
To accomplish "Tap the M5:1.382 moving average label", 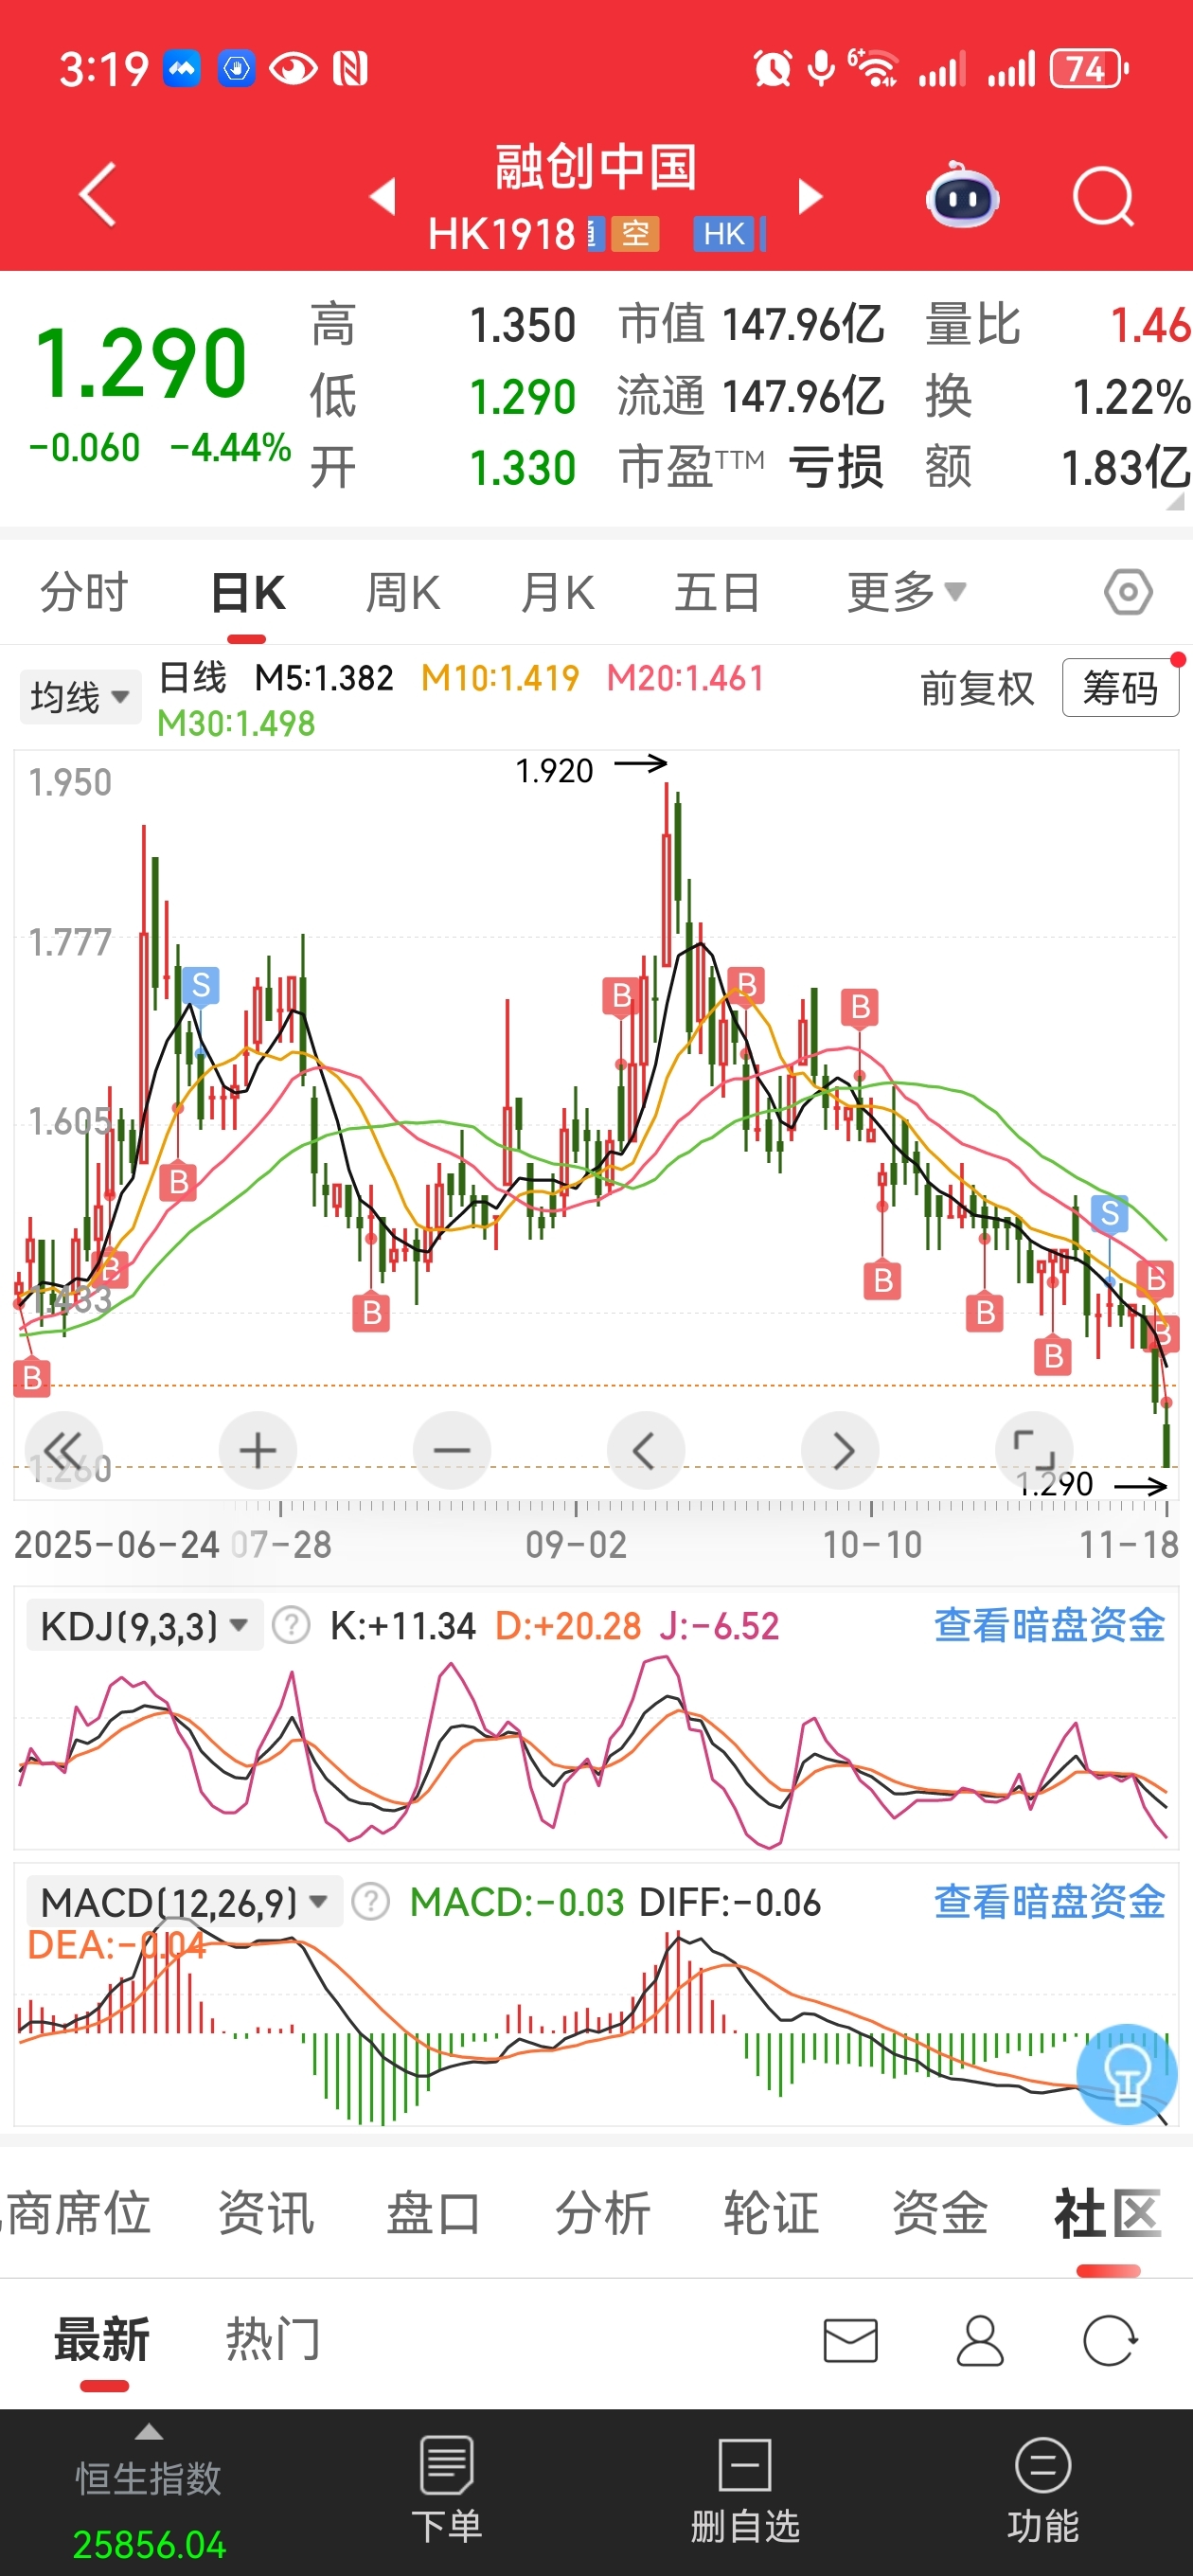I will tap(324, 678).
